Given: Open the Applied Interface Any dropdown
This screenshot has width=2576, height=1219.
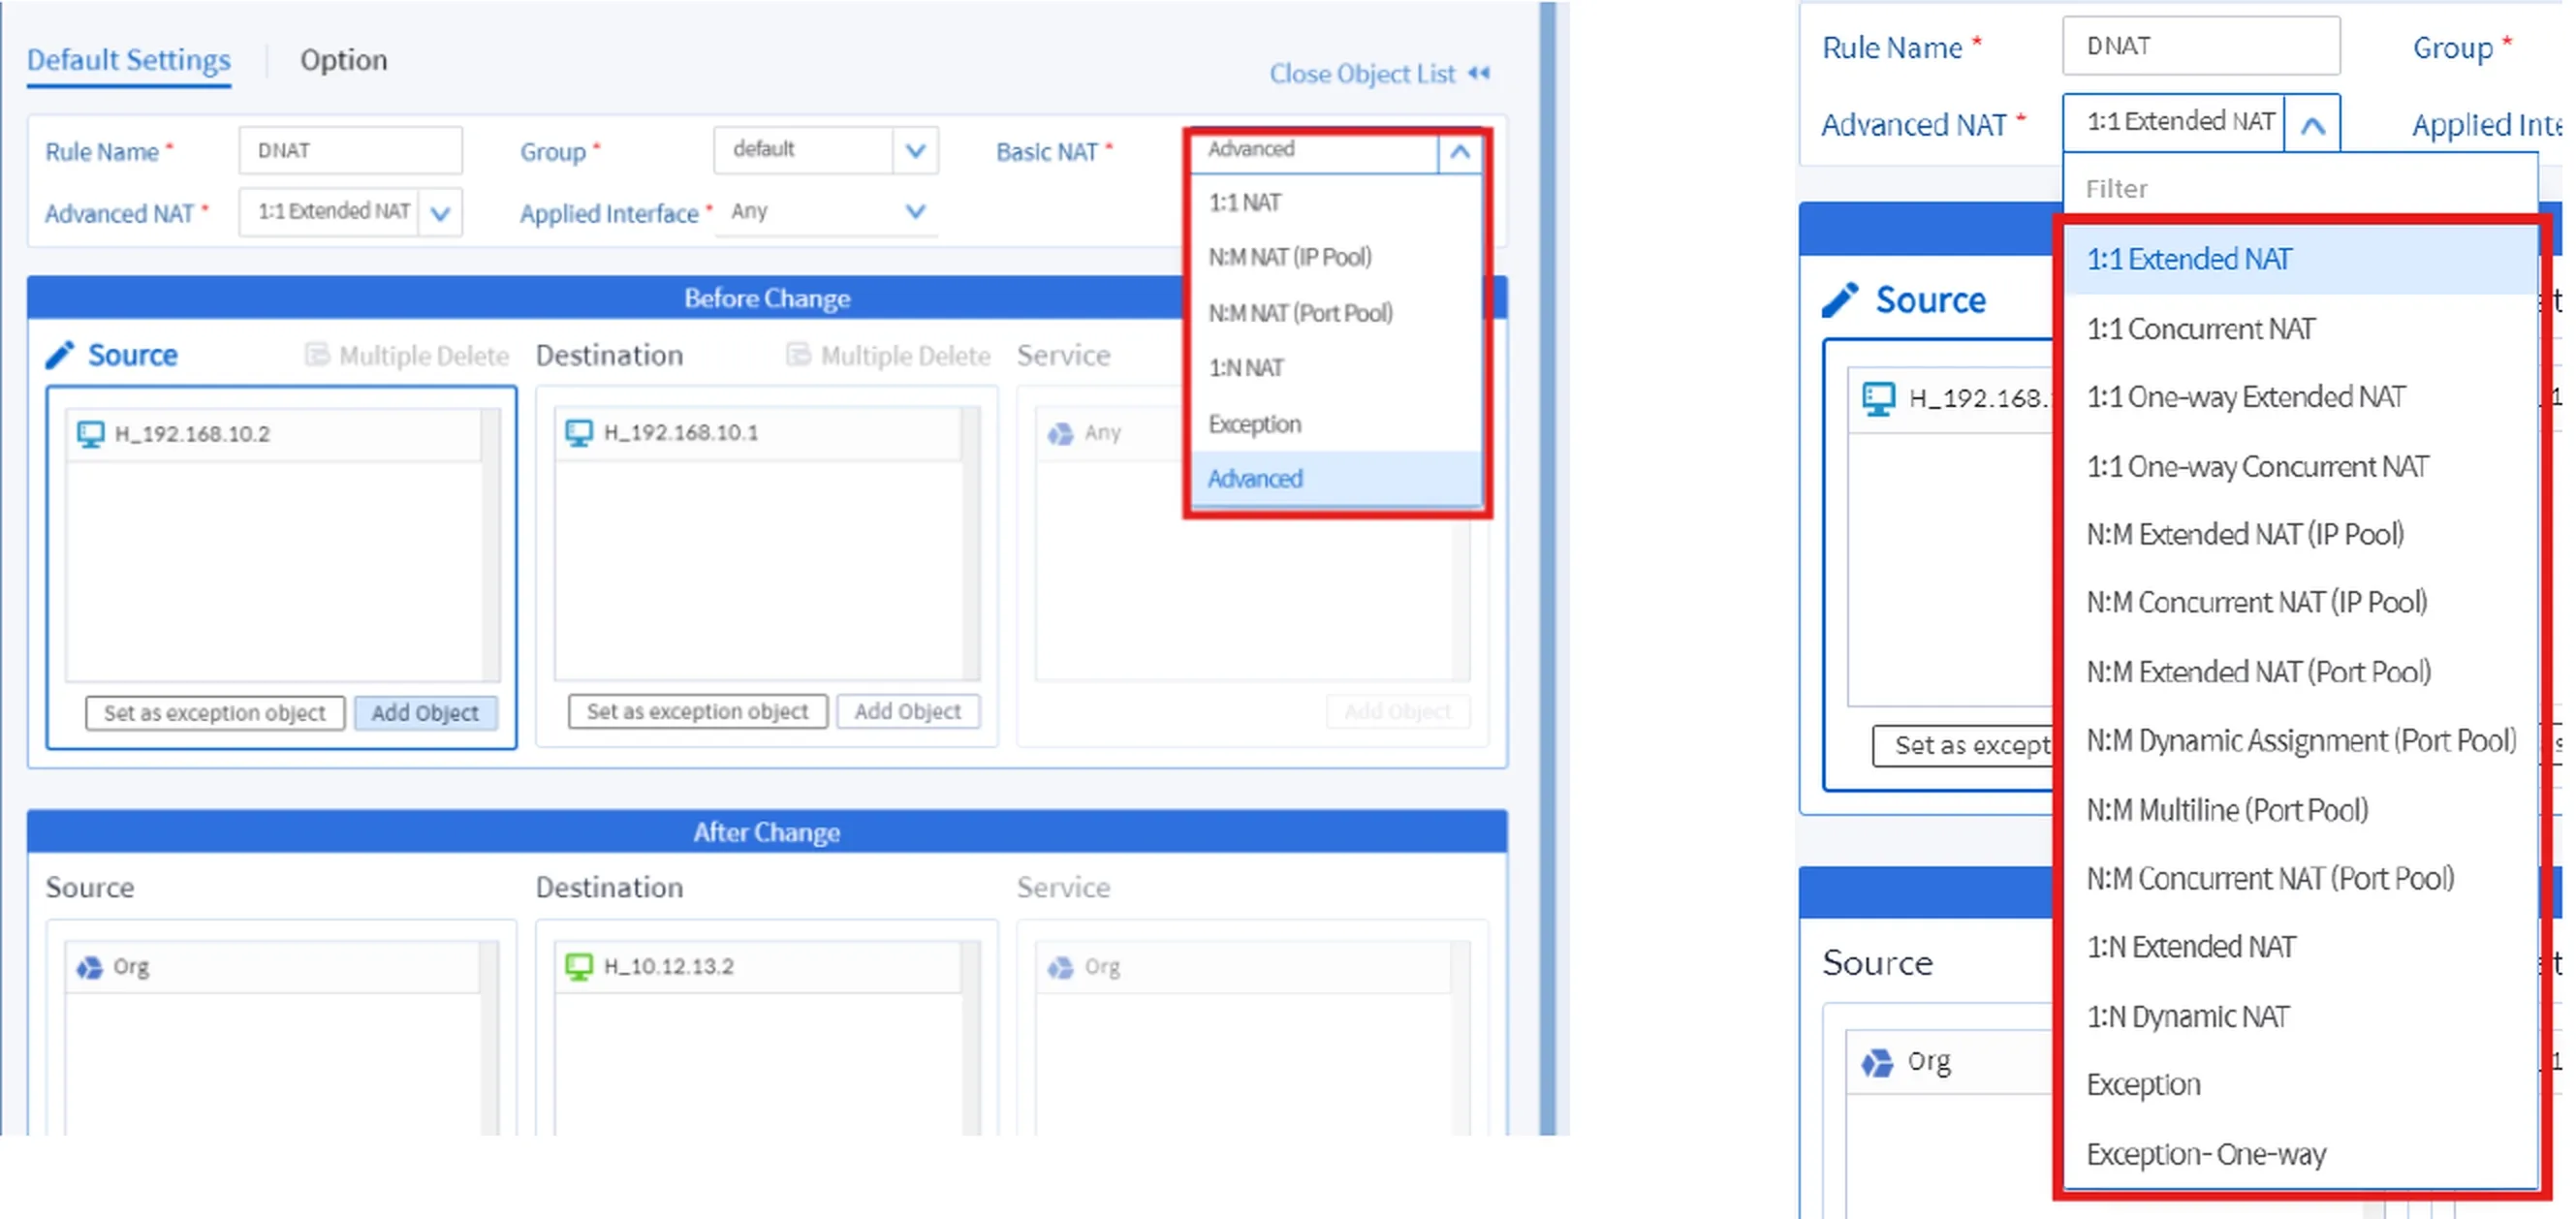Looking at the screenshot, I should point(914,212).
